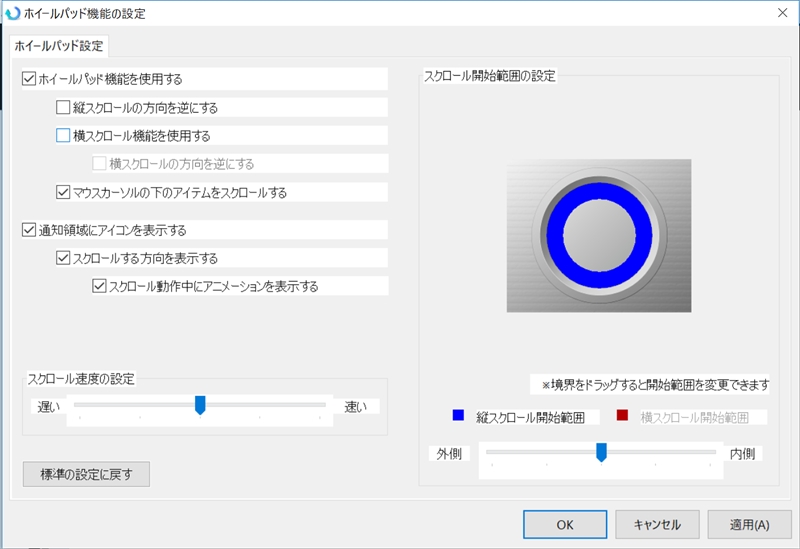Uncheck スクロールする方向を表示する option
Image resolution: width=800 pixels, height=549 pixels.
[x=63, y=258]
